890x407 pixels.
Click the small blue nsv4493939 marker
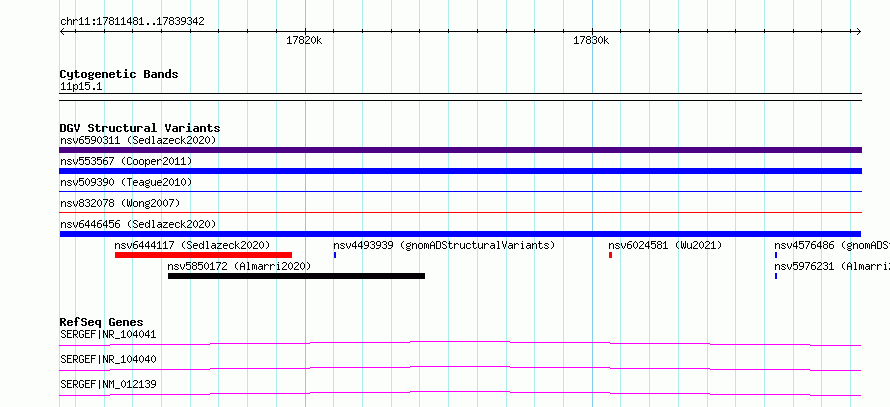tap(335, 255)
